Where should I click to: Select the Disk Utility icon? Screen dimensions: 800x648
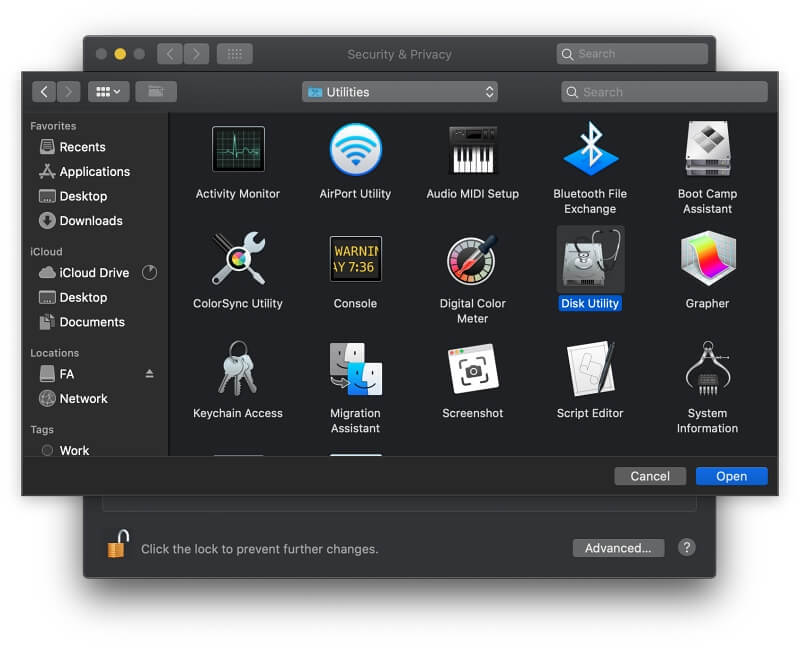(590, 259)
